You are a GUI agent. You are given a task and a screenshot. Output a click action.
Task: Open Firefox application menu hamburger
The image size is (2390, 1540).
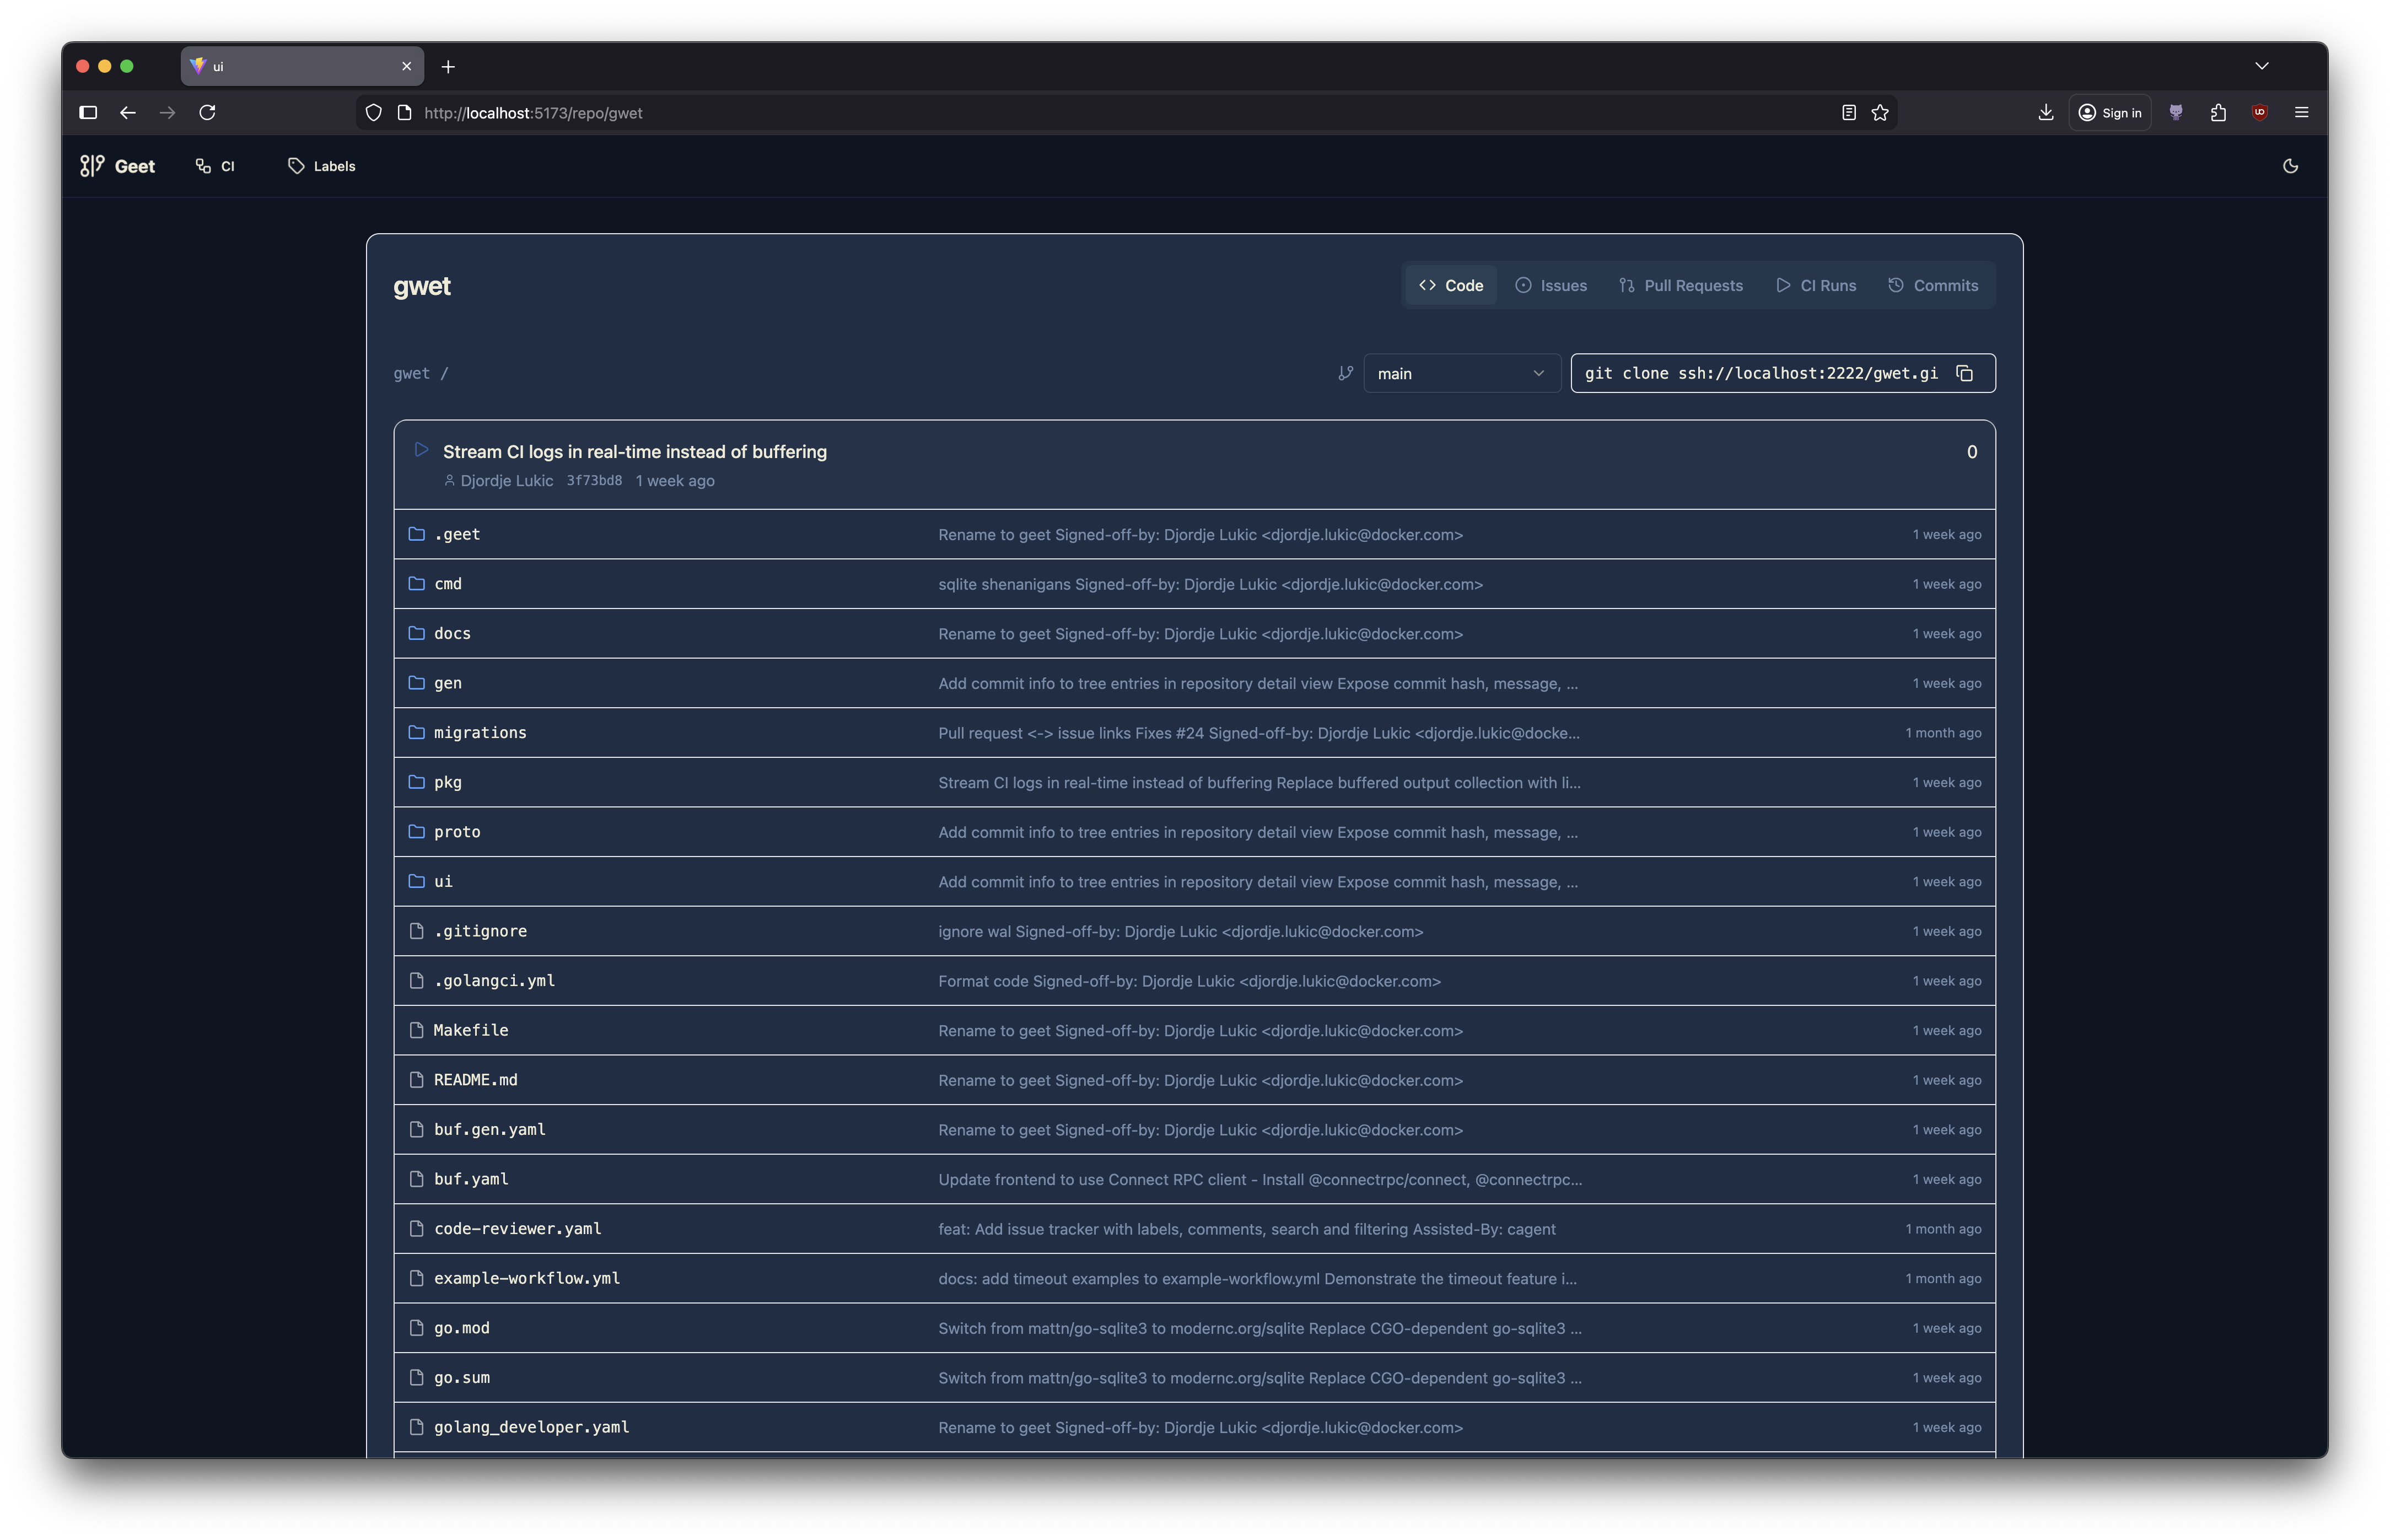(2301, 113)
